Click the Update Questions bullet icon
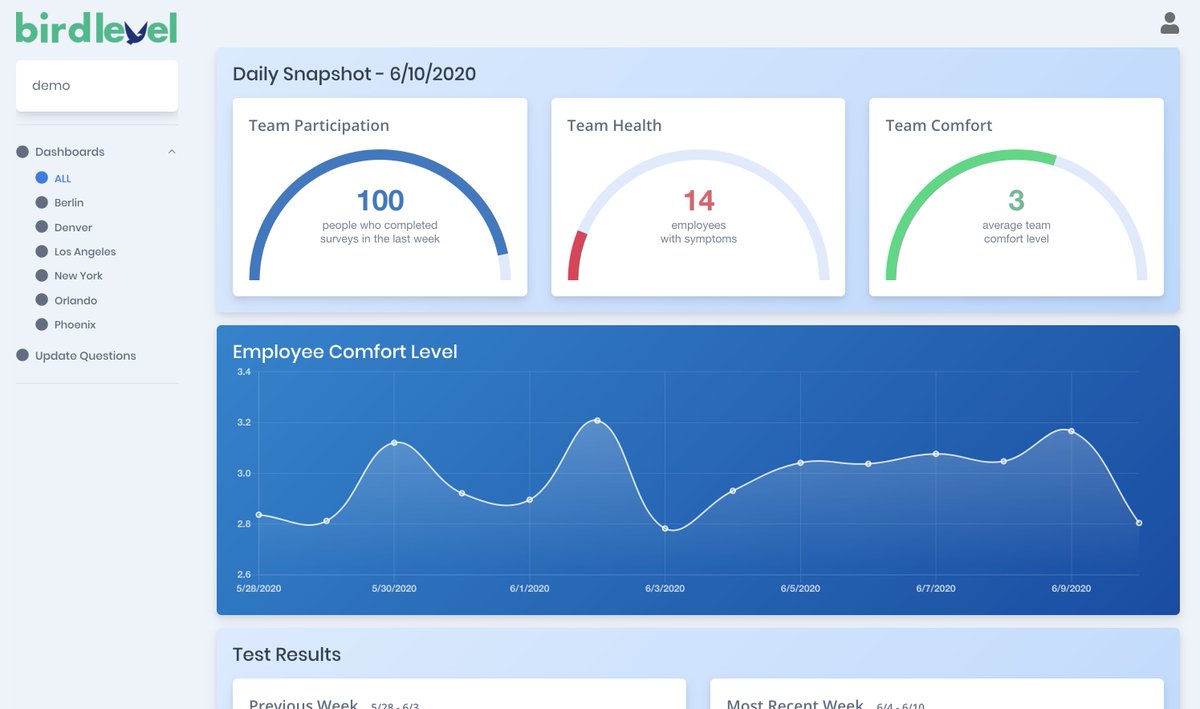 (x=22, y=355)
